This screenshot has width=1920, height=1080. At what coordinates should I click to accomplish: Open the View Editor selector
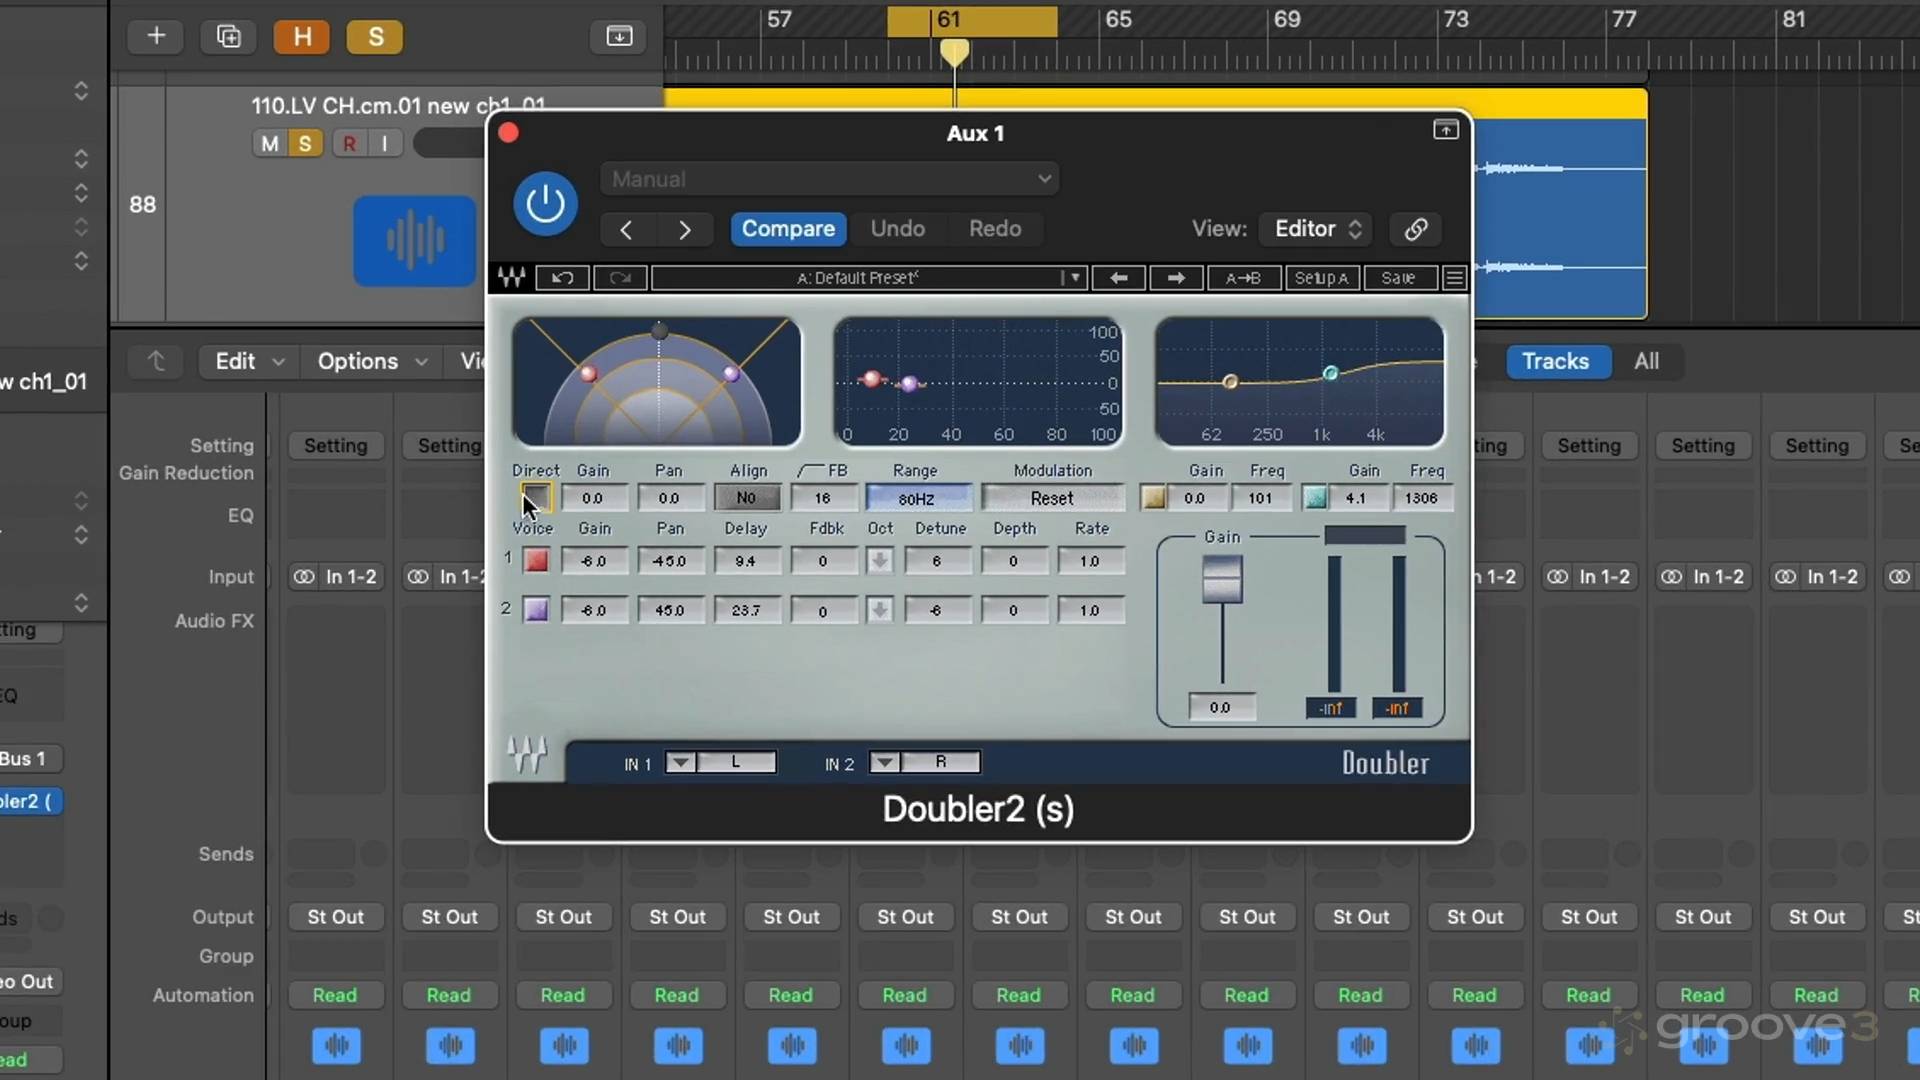[x=1316, y=229]
